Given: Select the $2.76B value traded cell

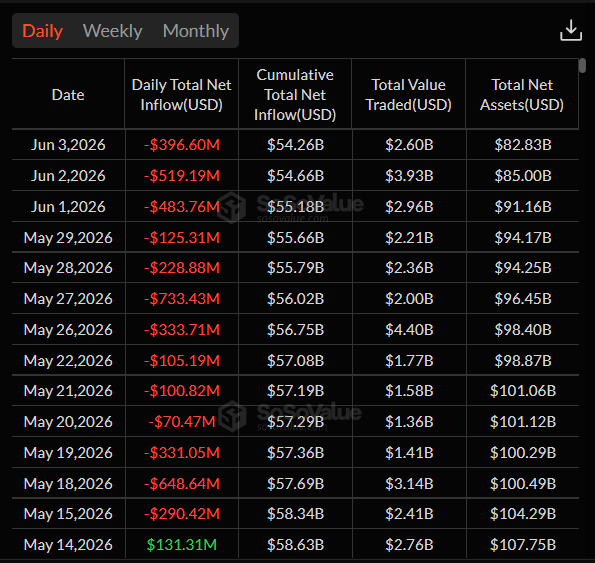Looking at the screenshot, I should [409, 545].
